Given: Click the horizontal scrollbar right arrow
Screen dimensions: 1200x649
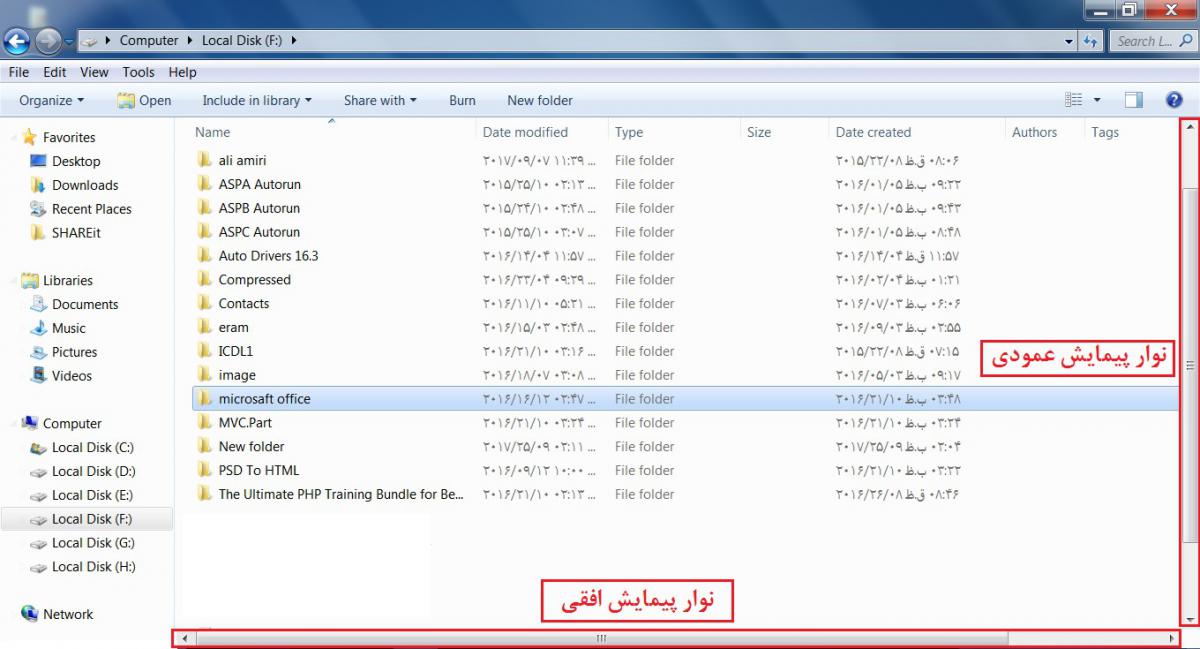Looking at the screenshot, I should point(1172,638).
